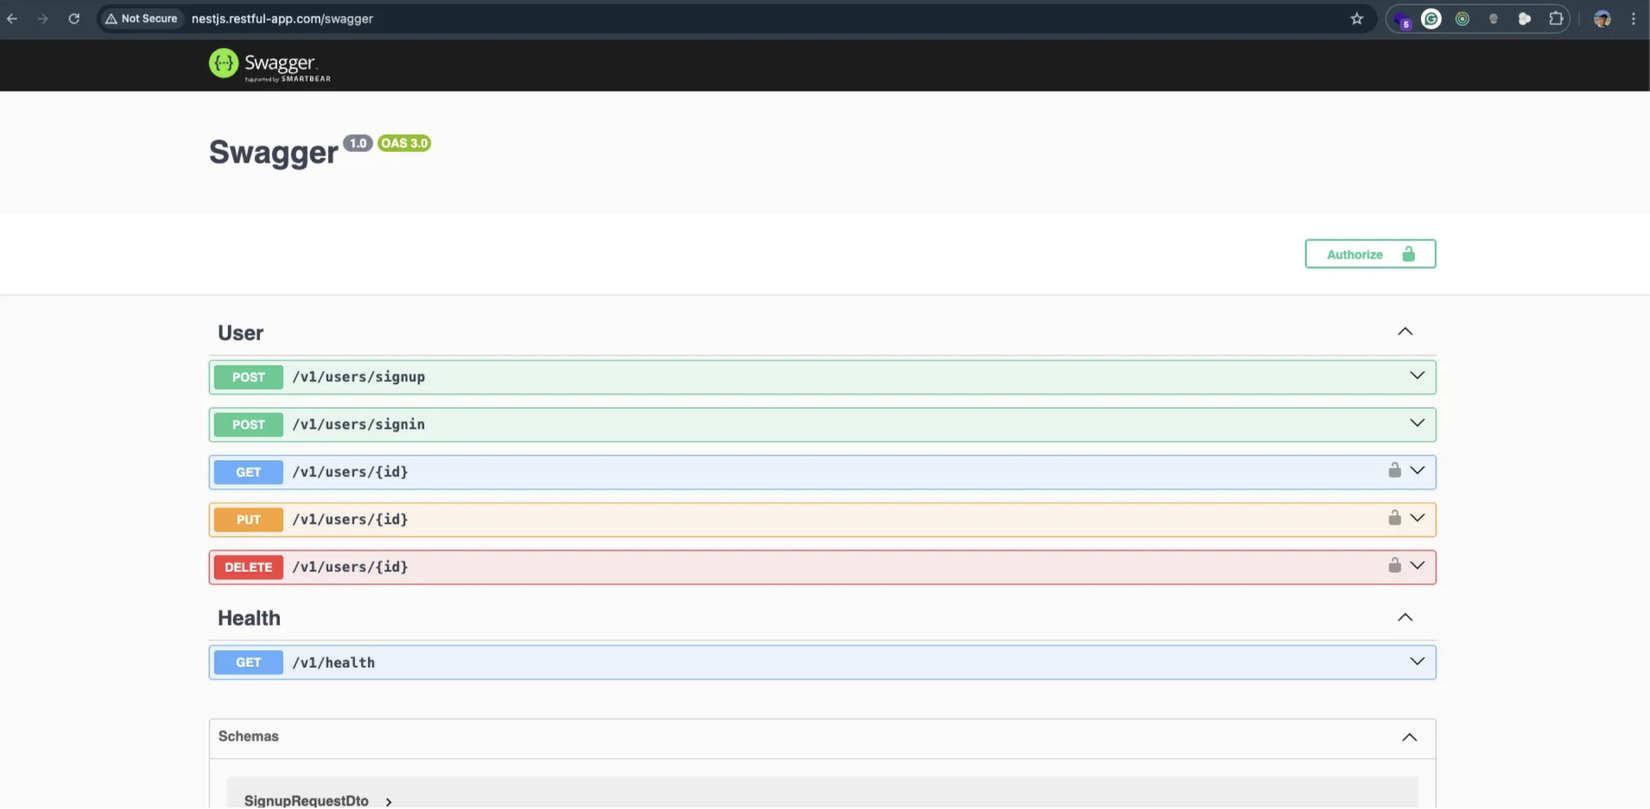Click the page reload icon

coord(73,17)
